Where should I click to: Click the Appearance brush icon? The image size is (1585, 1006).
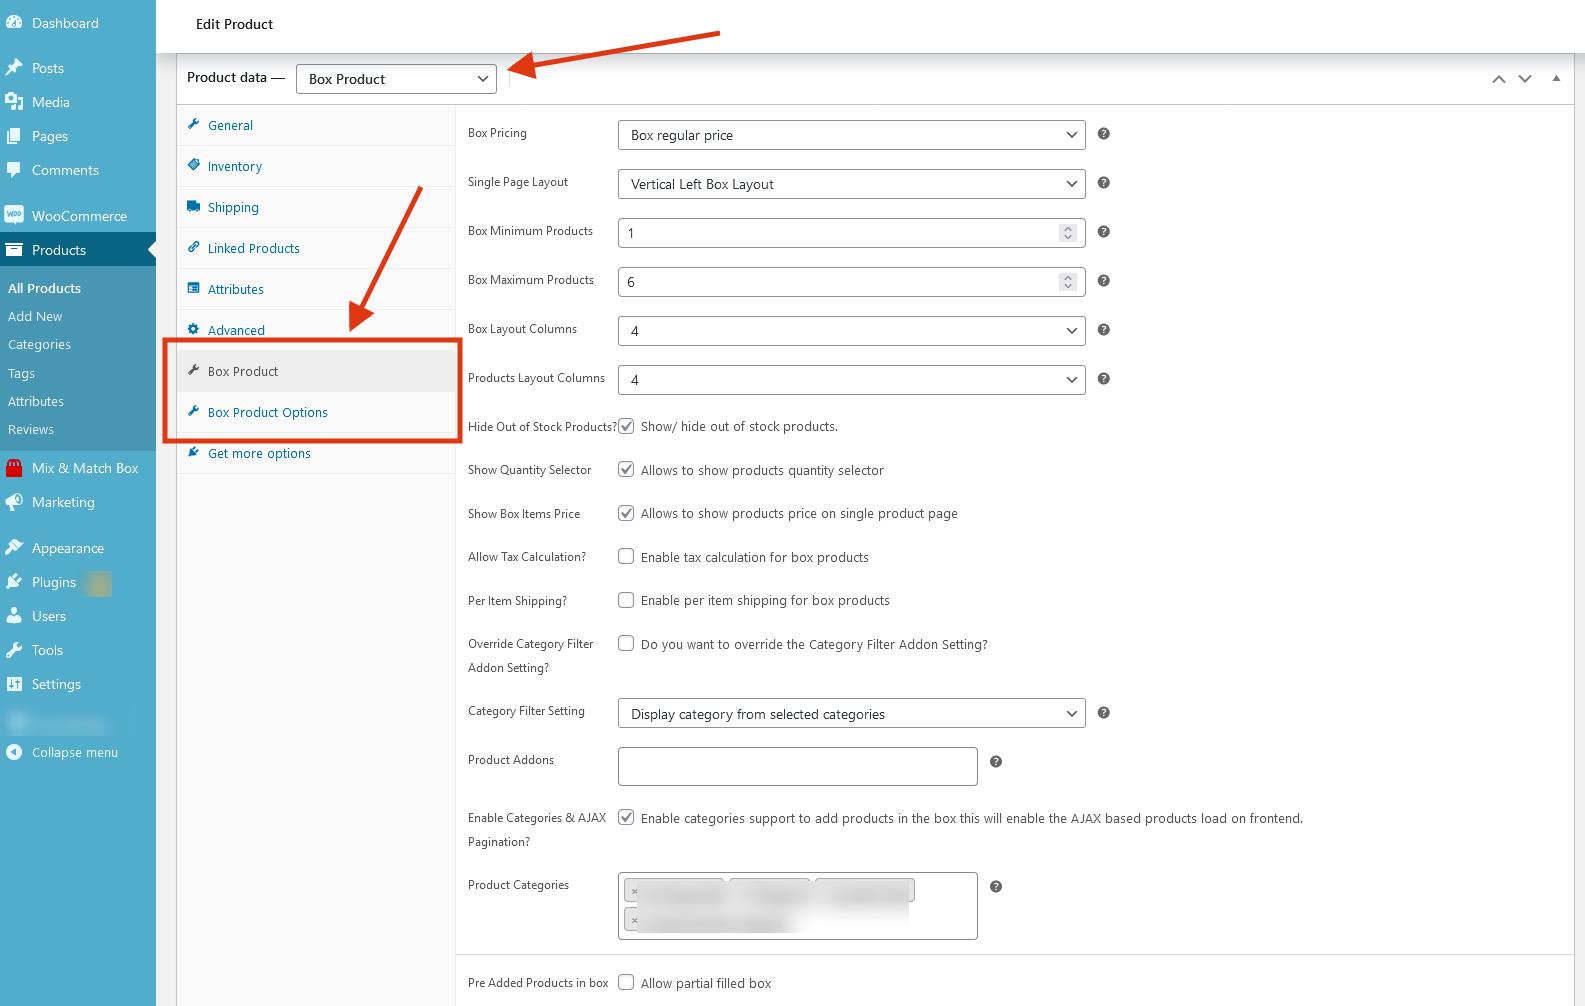click(x=14, y=548)
